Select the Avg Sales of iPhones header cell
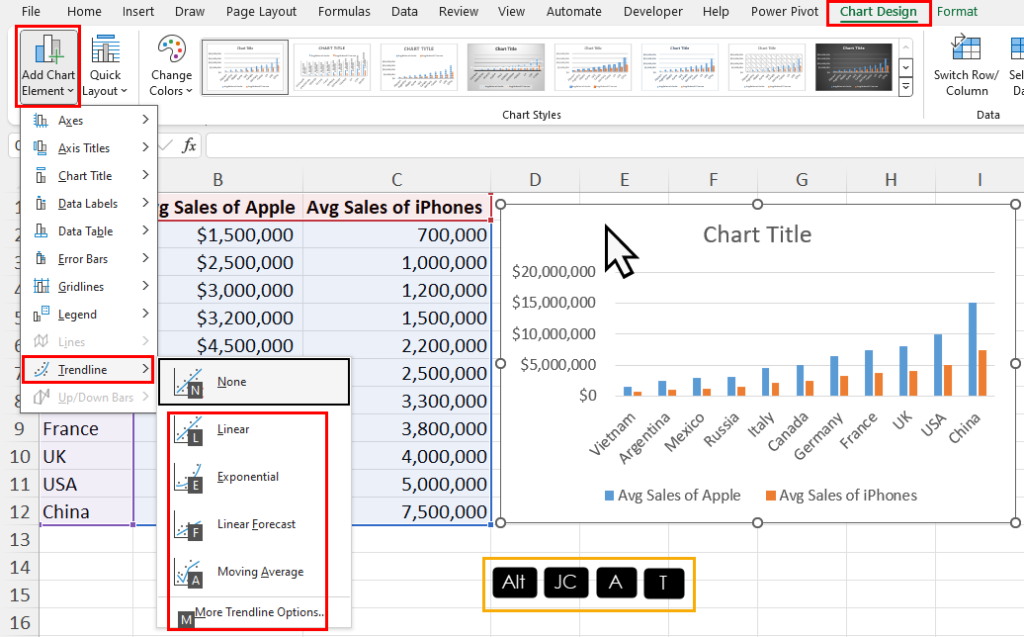 pos(396,207)
